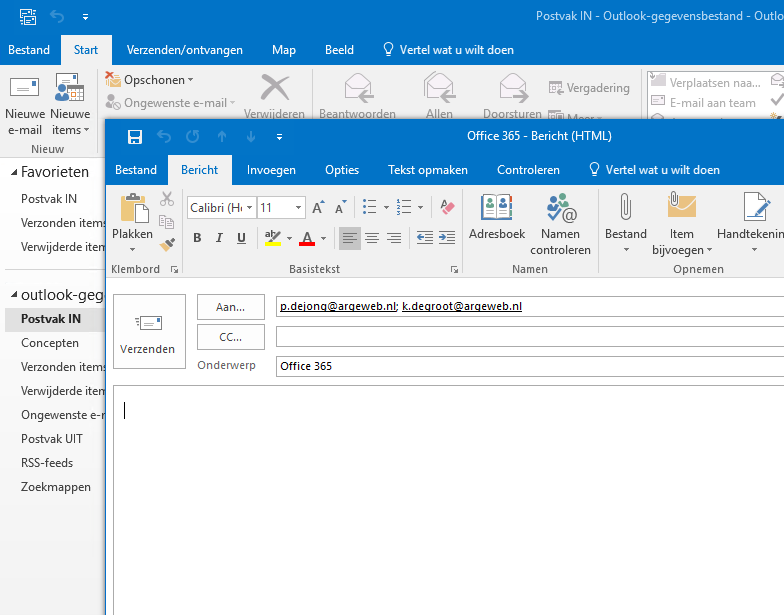Decrease font size with small A icon

coord(340,207)
